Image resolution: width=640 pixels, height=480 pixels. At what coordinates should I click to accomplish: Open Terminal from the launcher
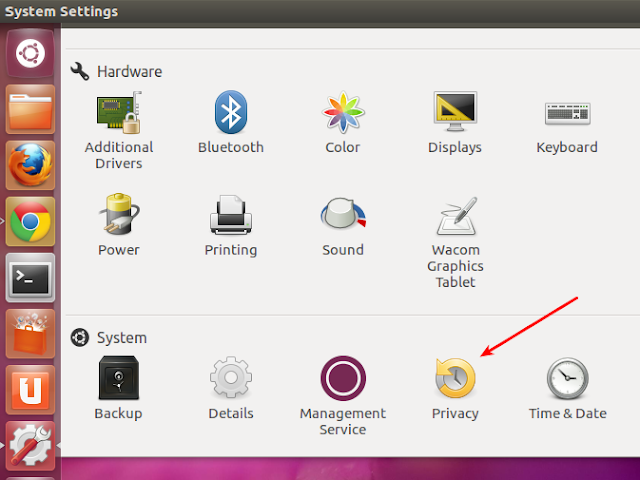point(30,279)
